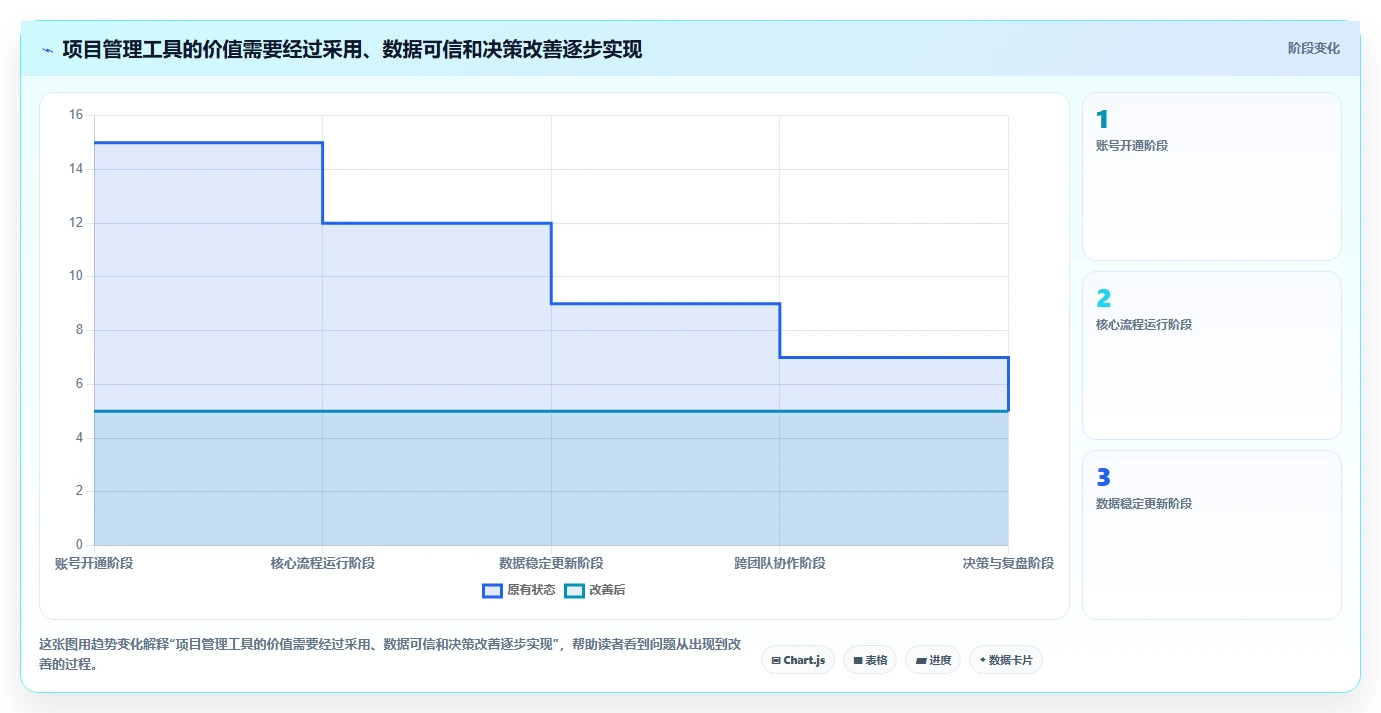
Task: Open card 2 核心流程运行阶段
Action: pyautogui.click(x=1212, y=355)
